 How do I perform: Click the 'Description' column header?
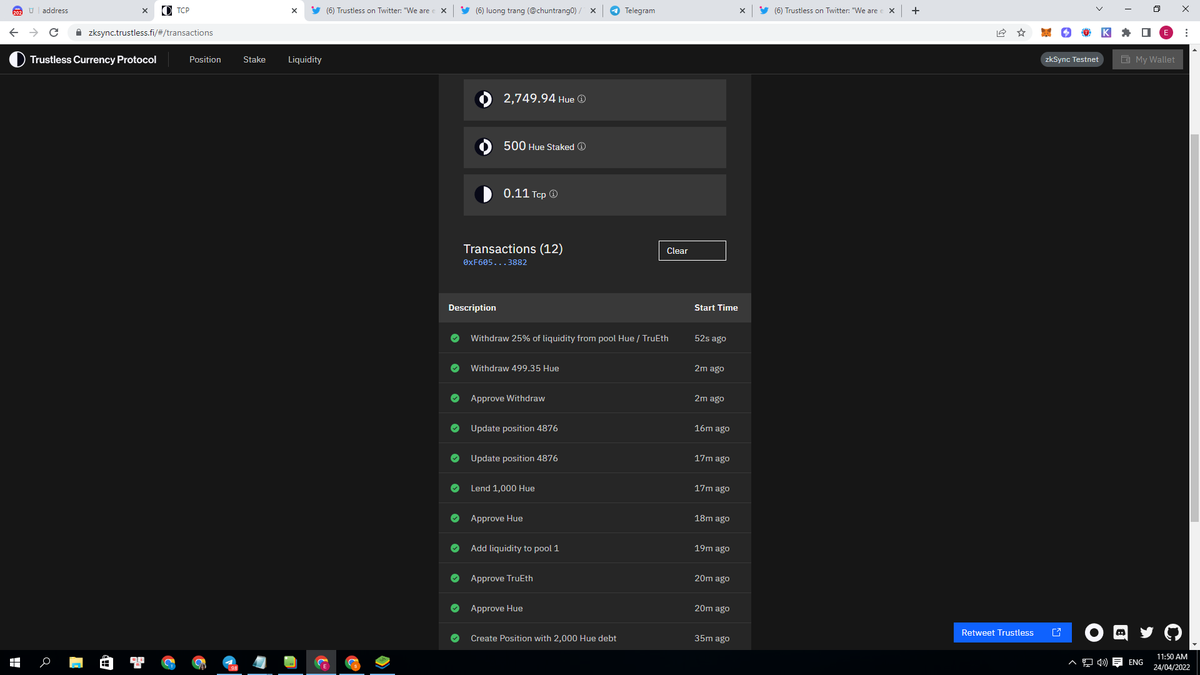coord(472,308)
